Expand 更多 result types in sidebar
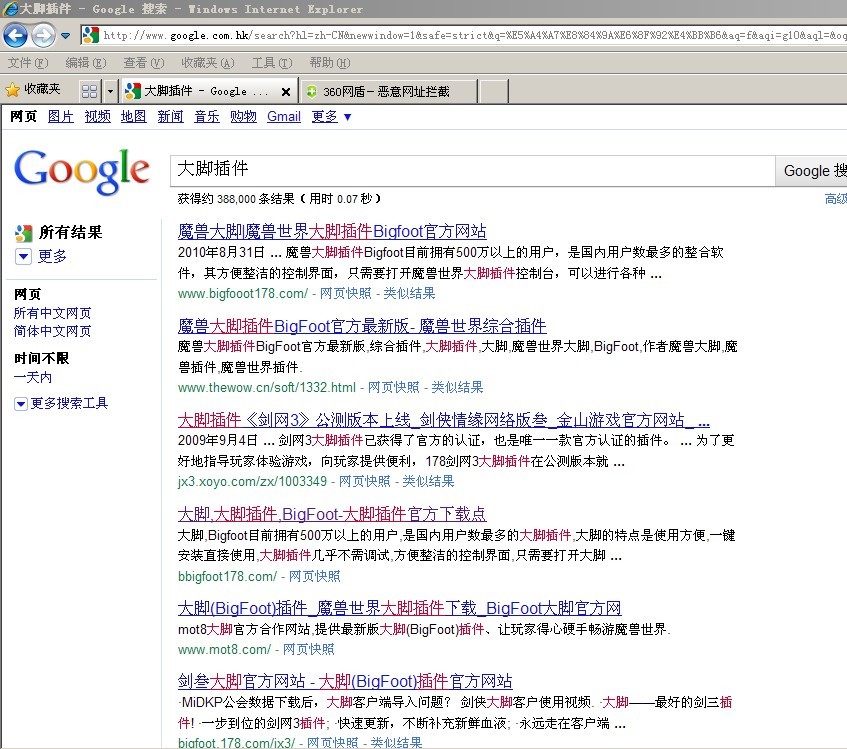Image resolution: width=847 pixels, height=749 pixels. [x=41, y=256]
